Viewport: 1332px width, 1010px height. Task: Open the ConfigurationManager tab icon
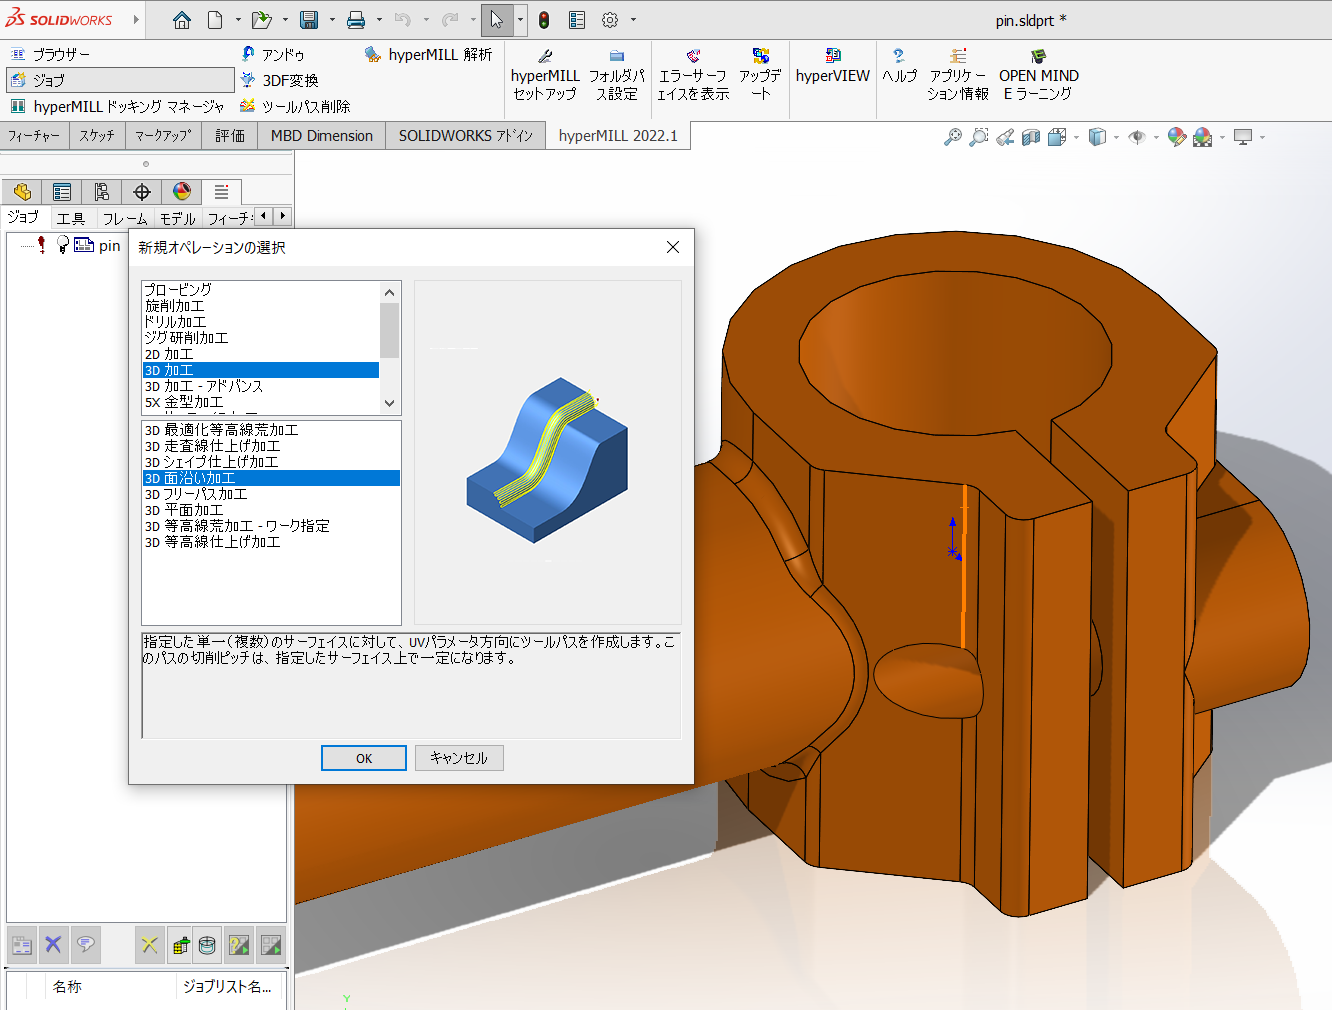[102, 192]
